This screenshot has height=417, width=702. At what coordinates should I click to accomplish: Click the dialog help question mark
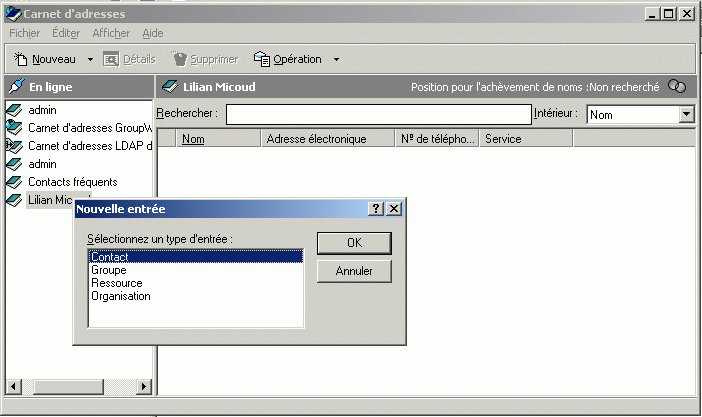coord(376,209)
